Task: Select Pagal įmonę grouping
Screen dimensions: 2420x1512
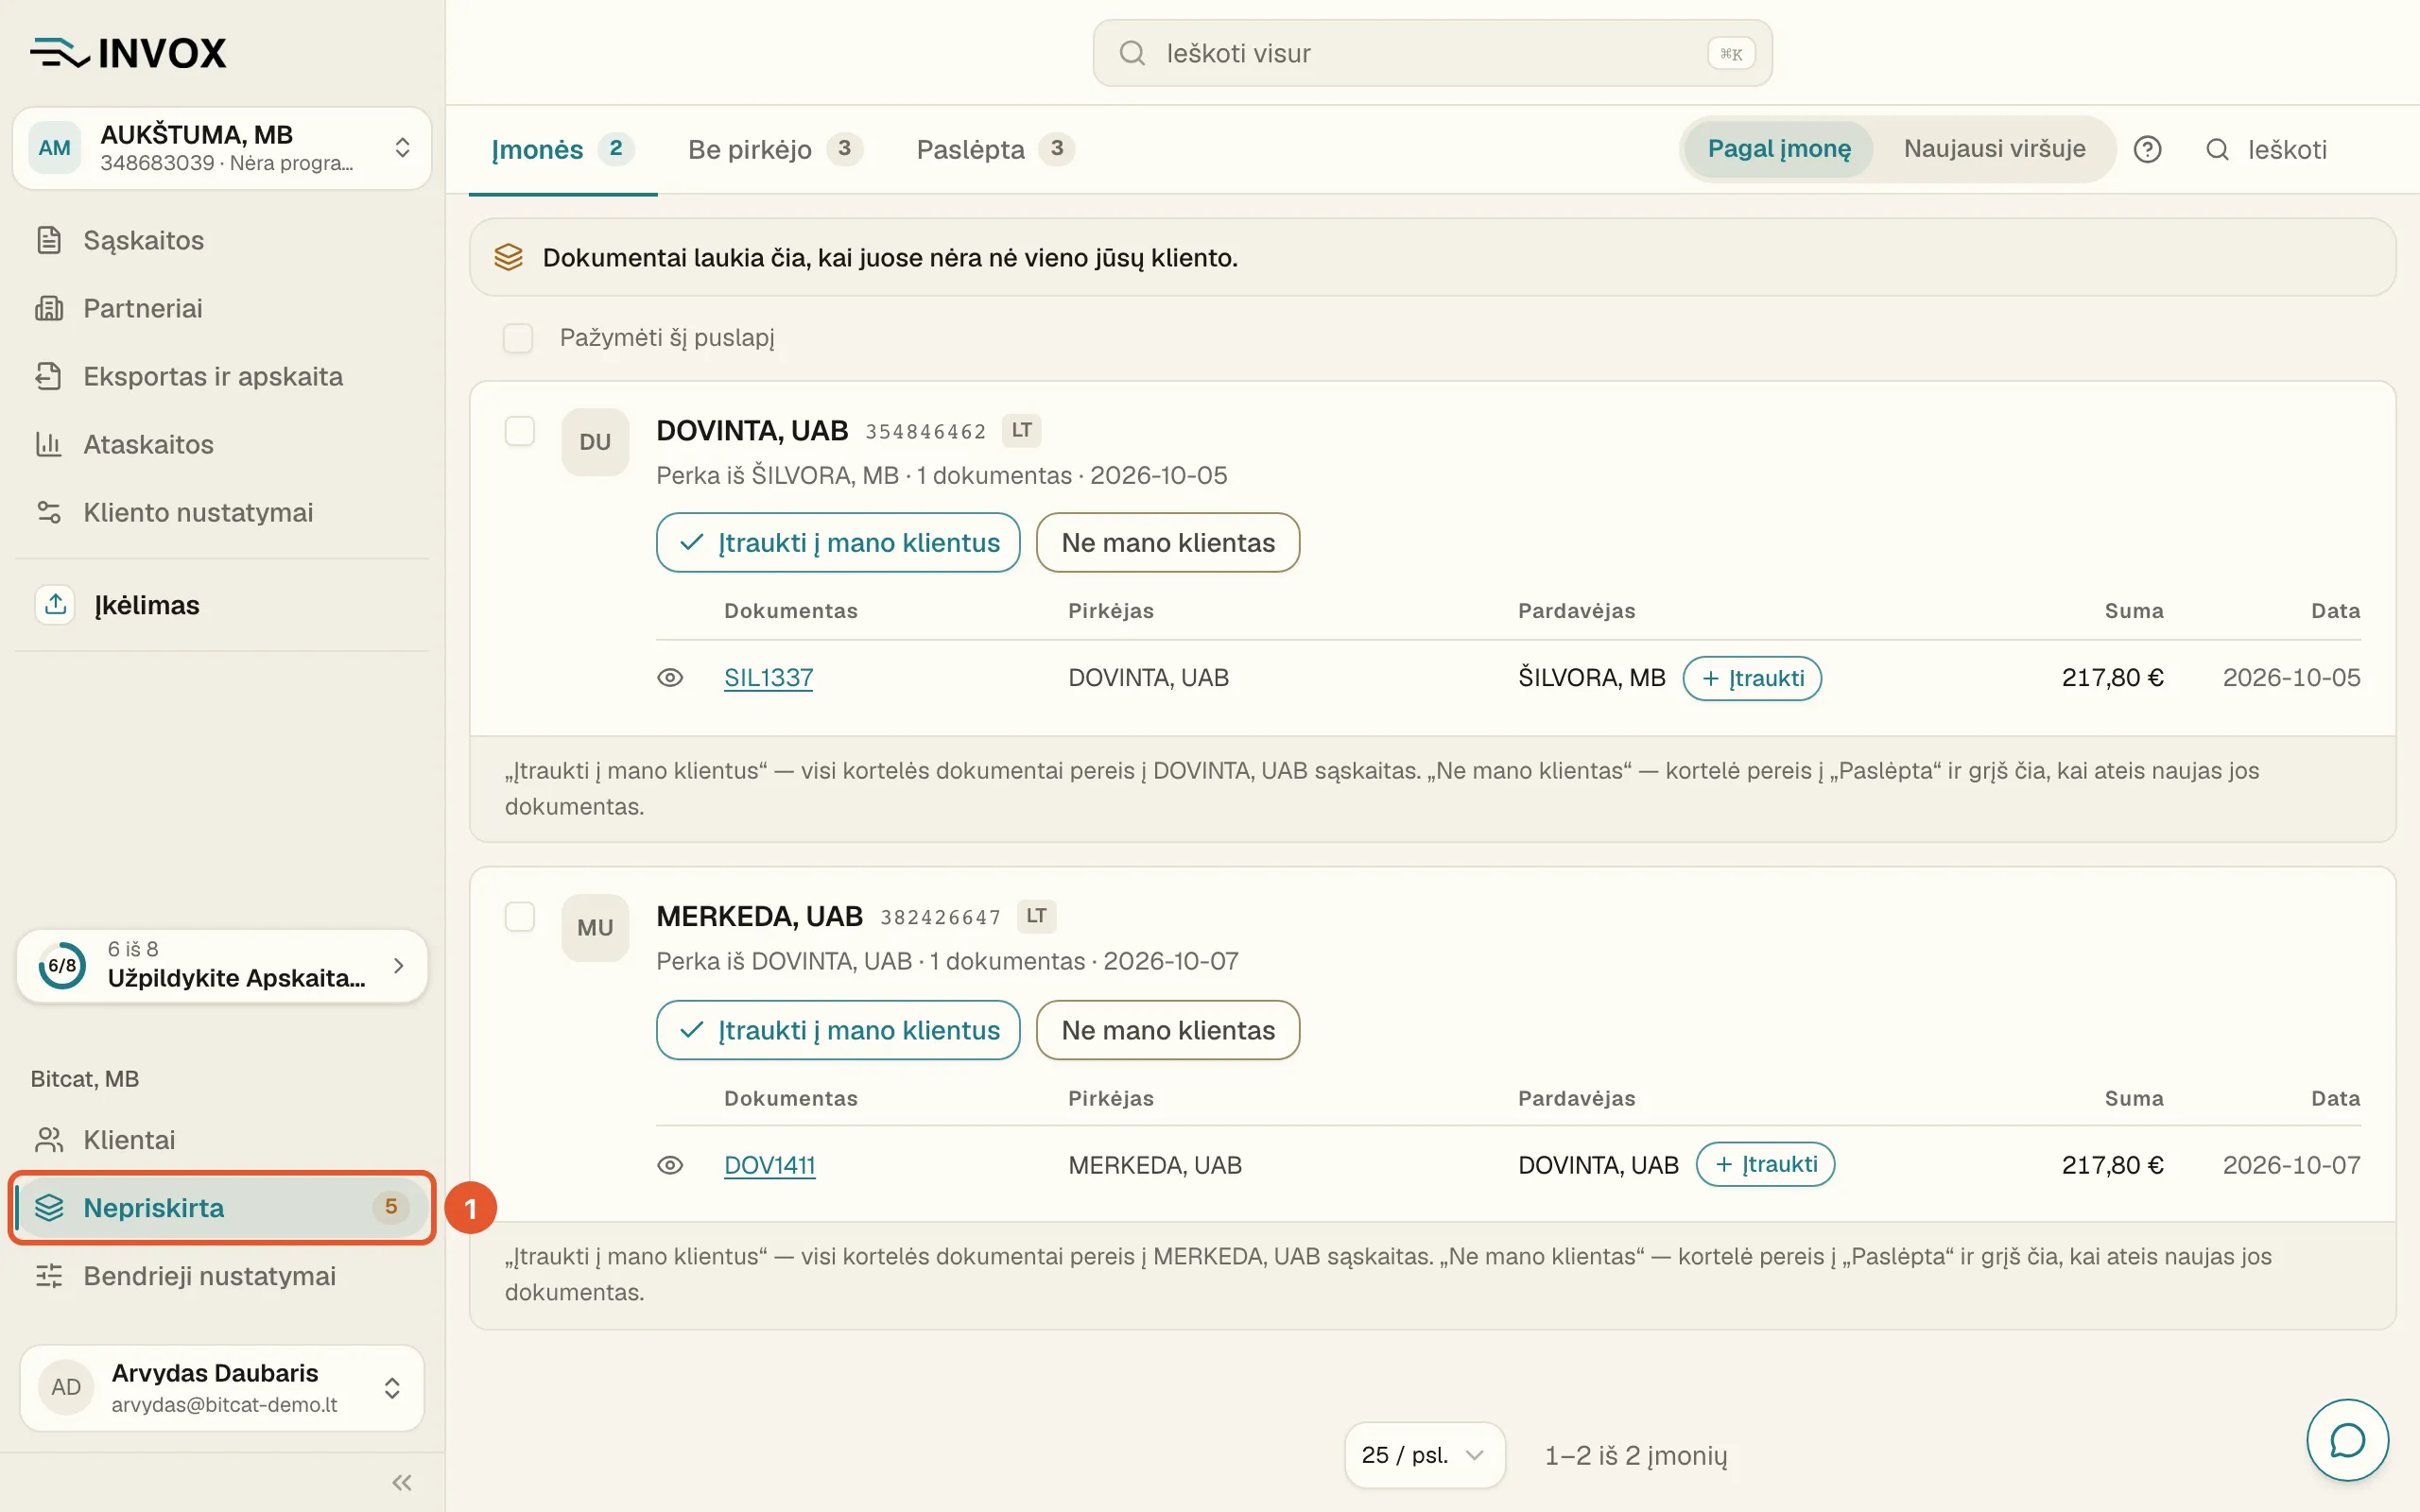Action: [x=1779, y=149]
